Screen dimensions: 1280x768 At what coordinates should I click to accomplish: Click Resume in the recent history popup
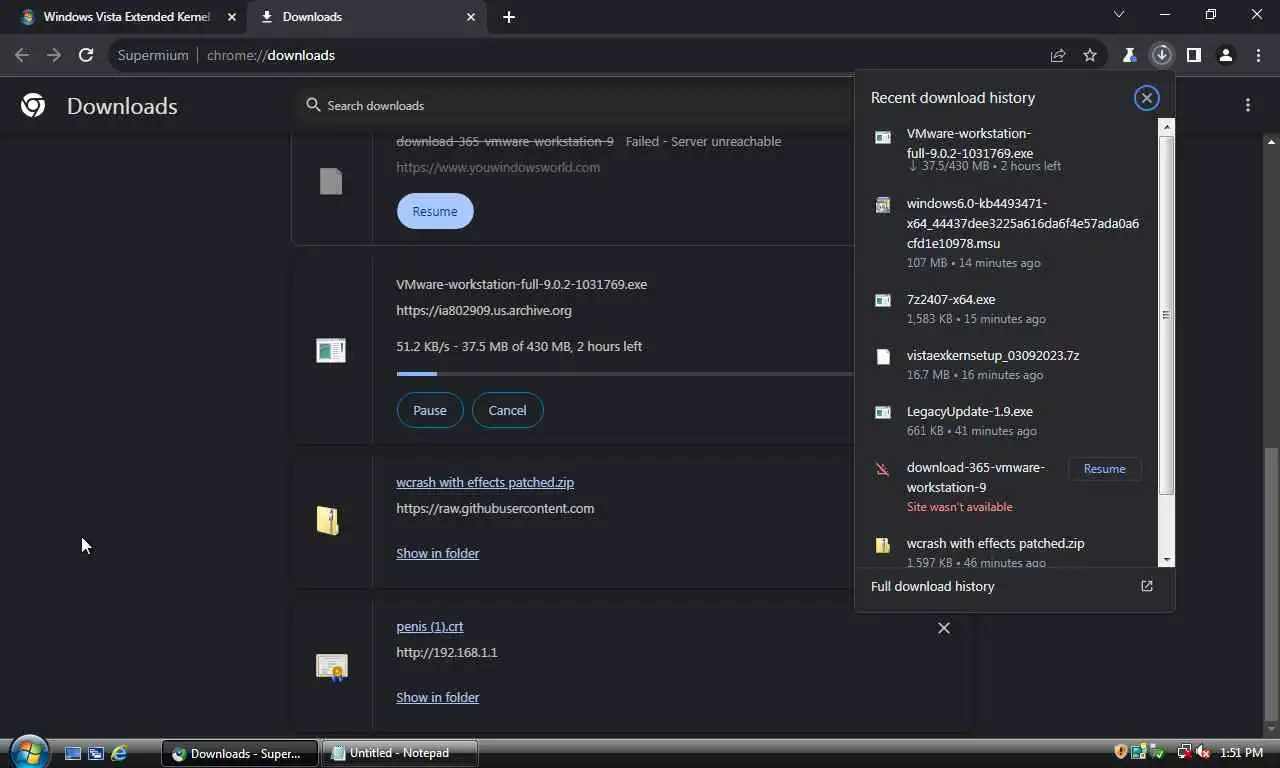click(x=1104, y=469)
